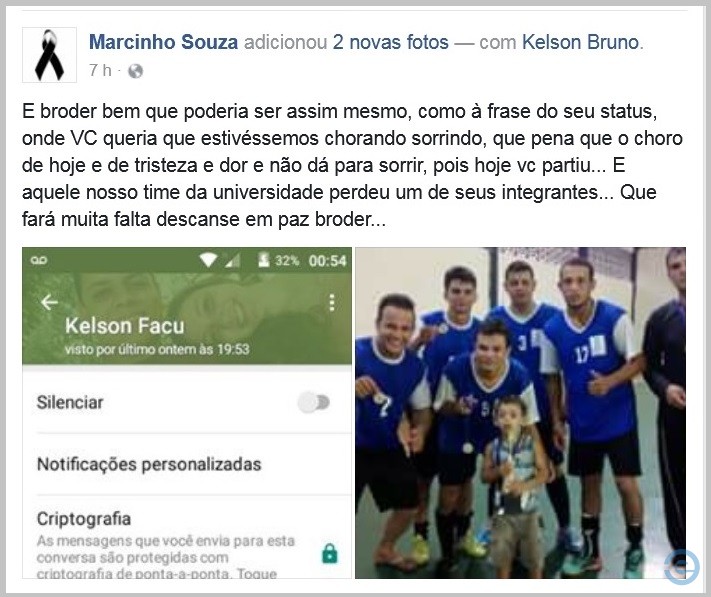
Task: Click the Kelson Facu contact name
Action: coord(125,326)
